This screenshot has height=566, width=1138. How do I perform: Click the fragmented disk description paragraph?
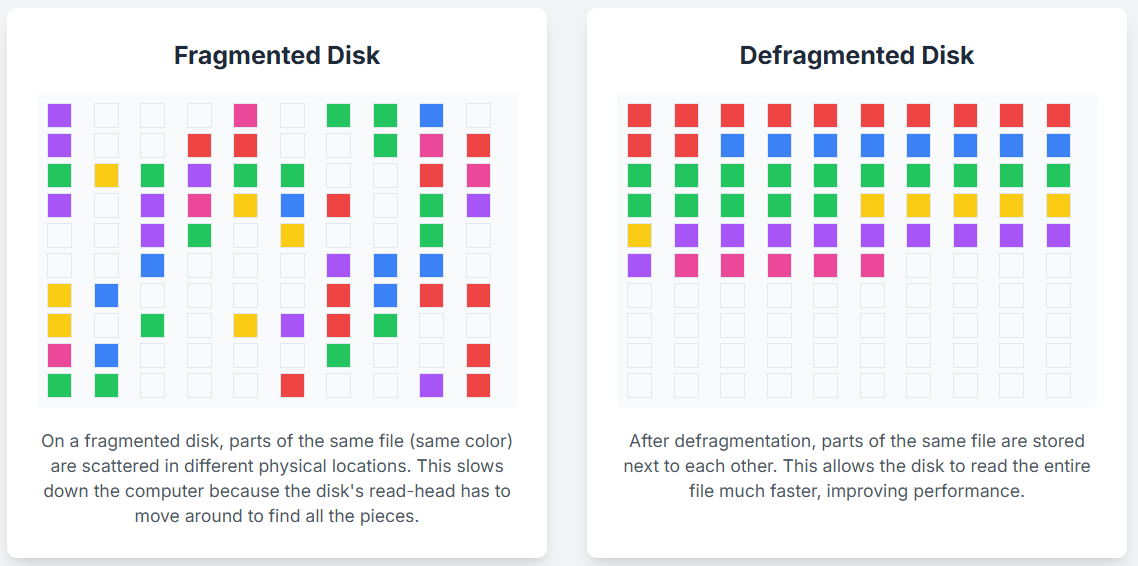[x=277, y=478]
